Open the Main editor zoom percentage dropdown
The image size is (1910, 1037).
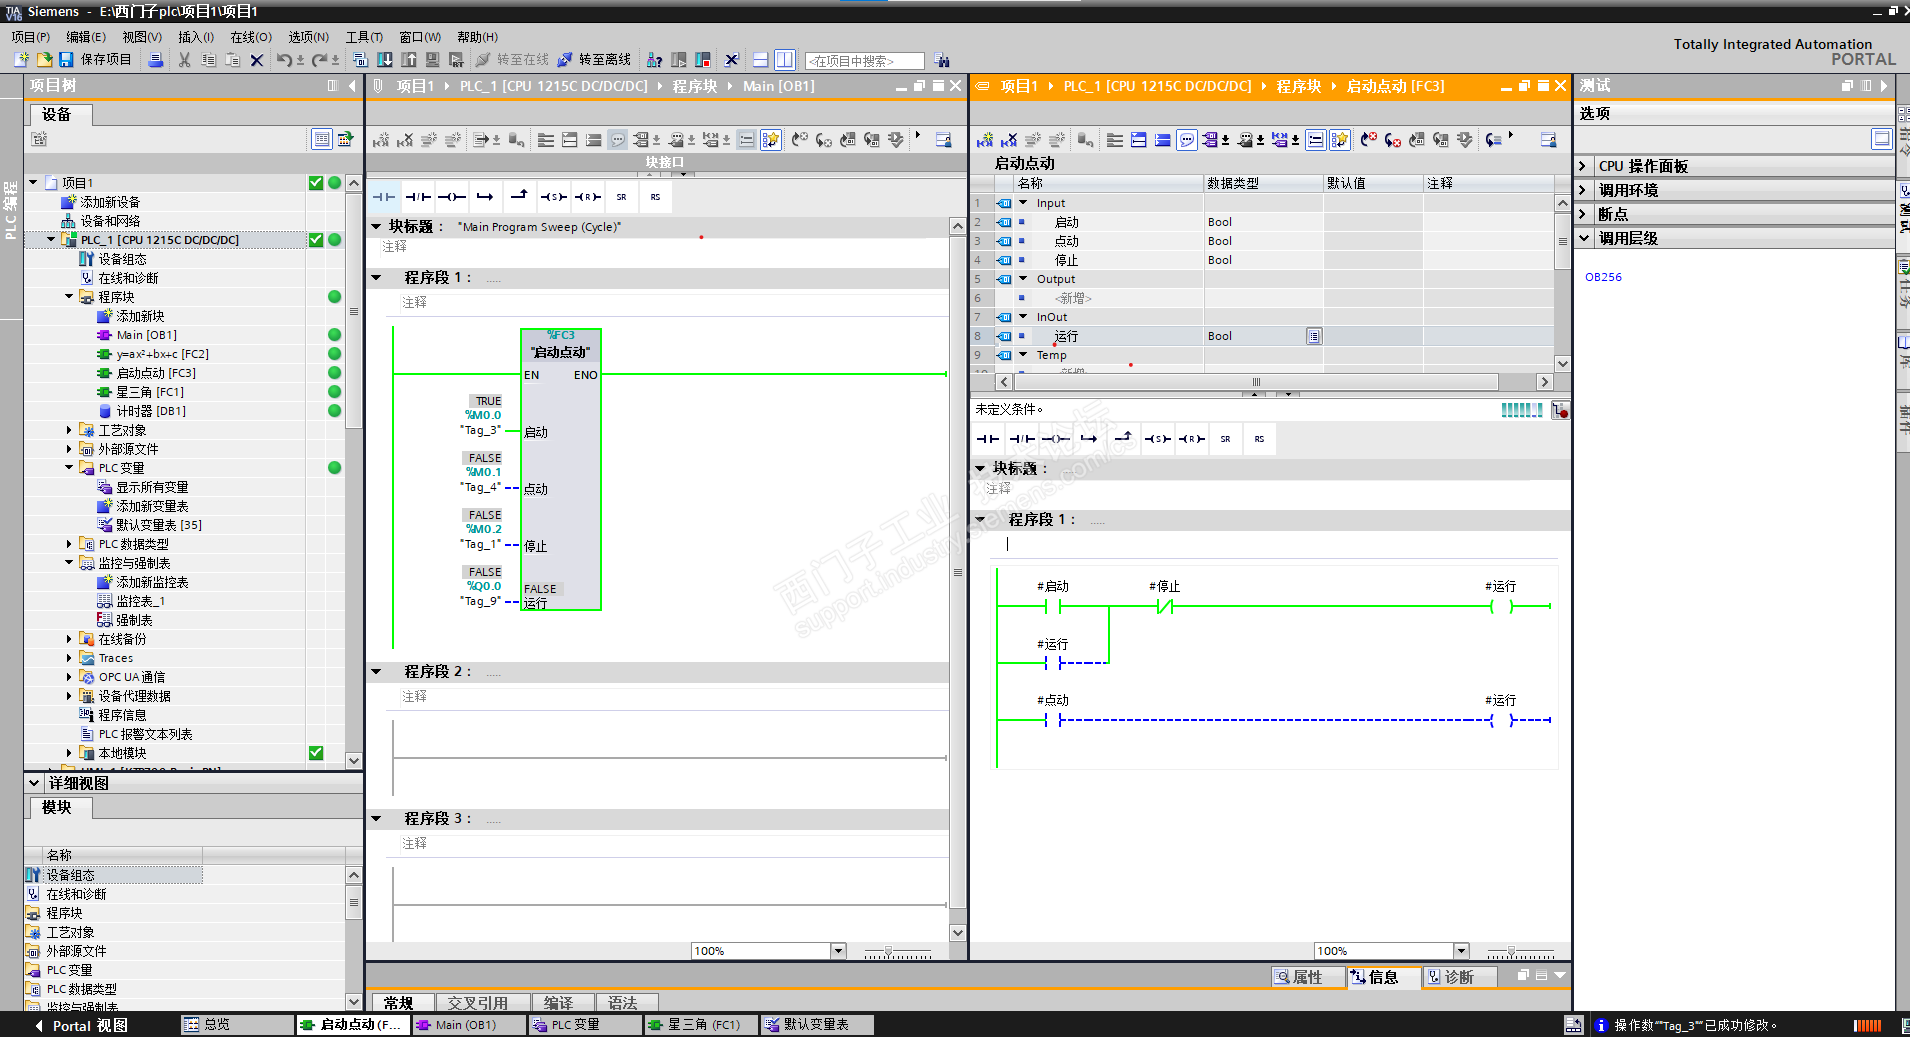pos(838,951)
